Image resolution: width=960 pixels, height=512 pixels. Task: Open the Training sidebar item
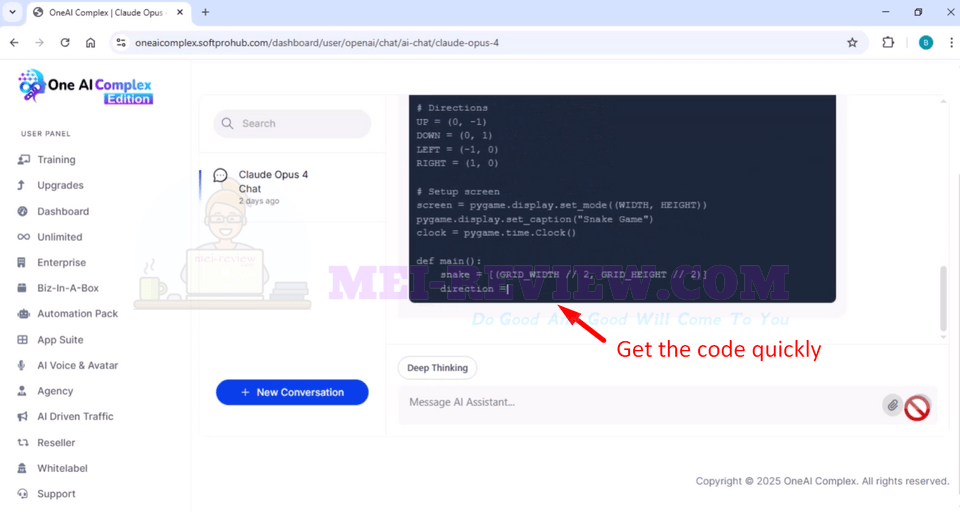(x=56, y=160)
